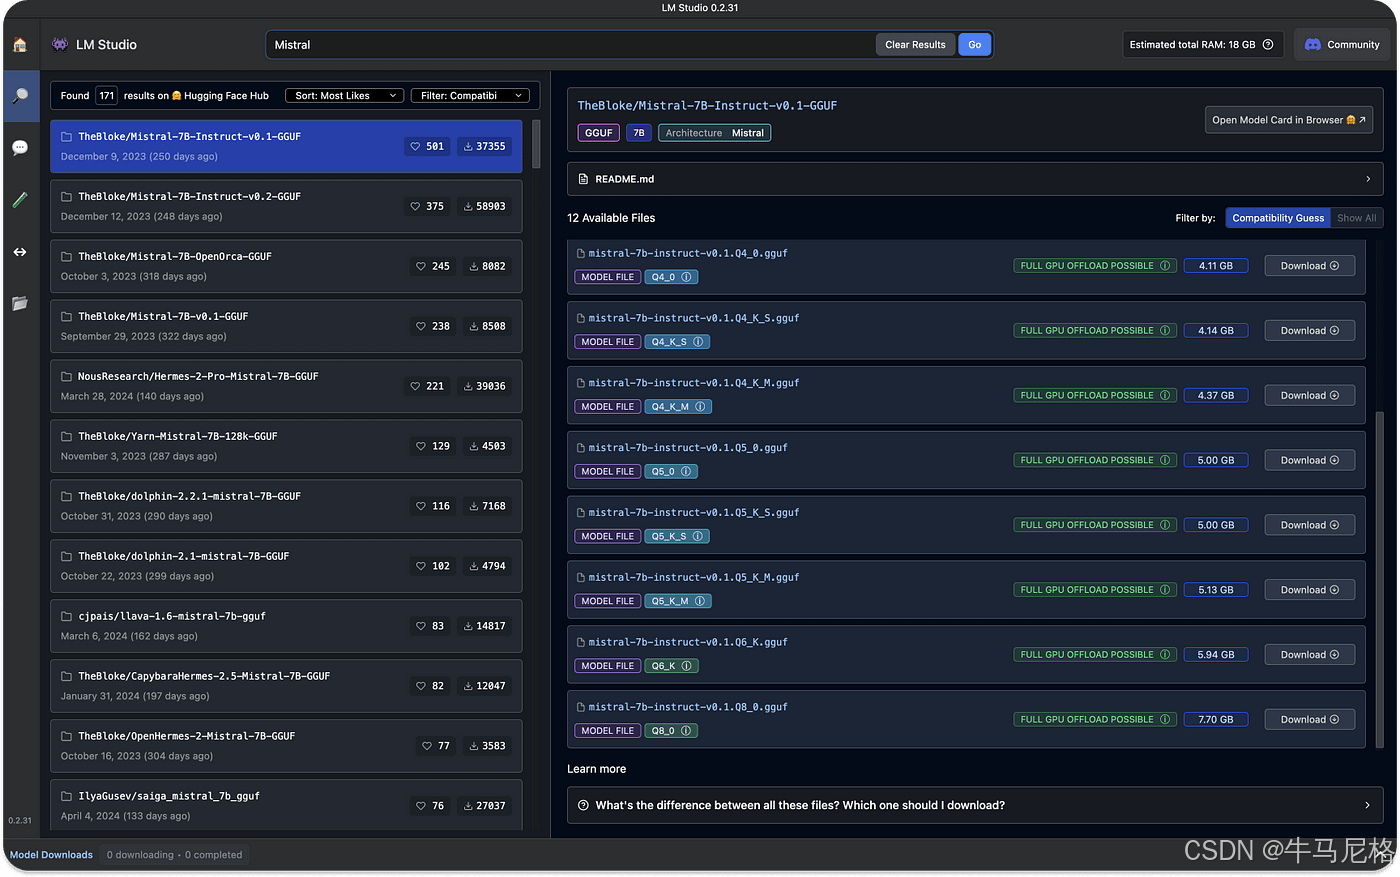Click the info icon beside Q4_0 tag
Screen dimensions: 1400x877
click(686, 277)
